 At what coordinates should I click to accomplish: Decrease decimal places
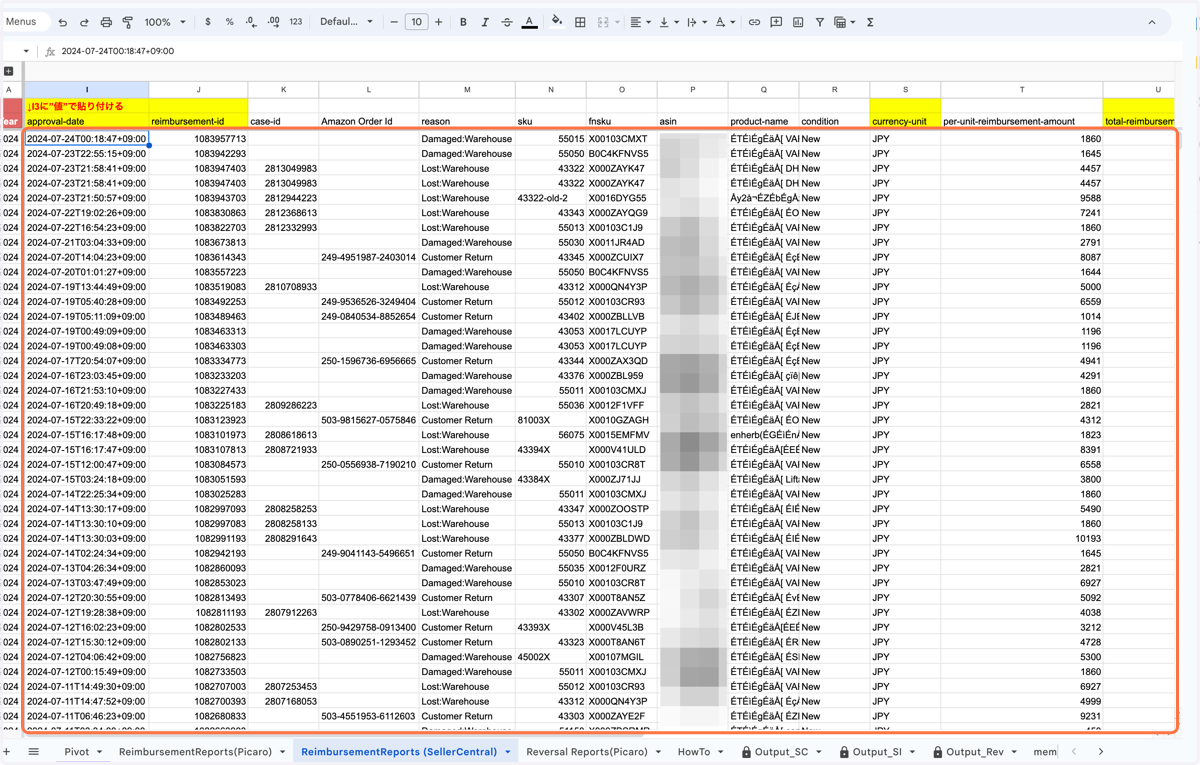251,22
